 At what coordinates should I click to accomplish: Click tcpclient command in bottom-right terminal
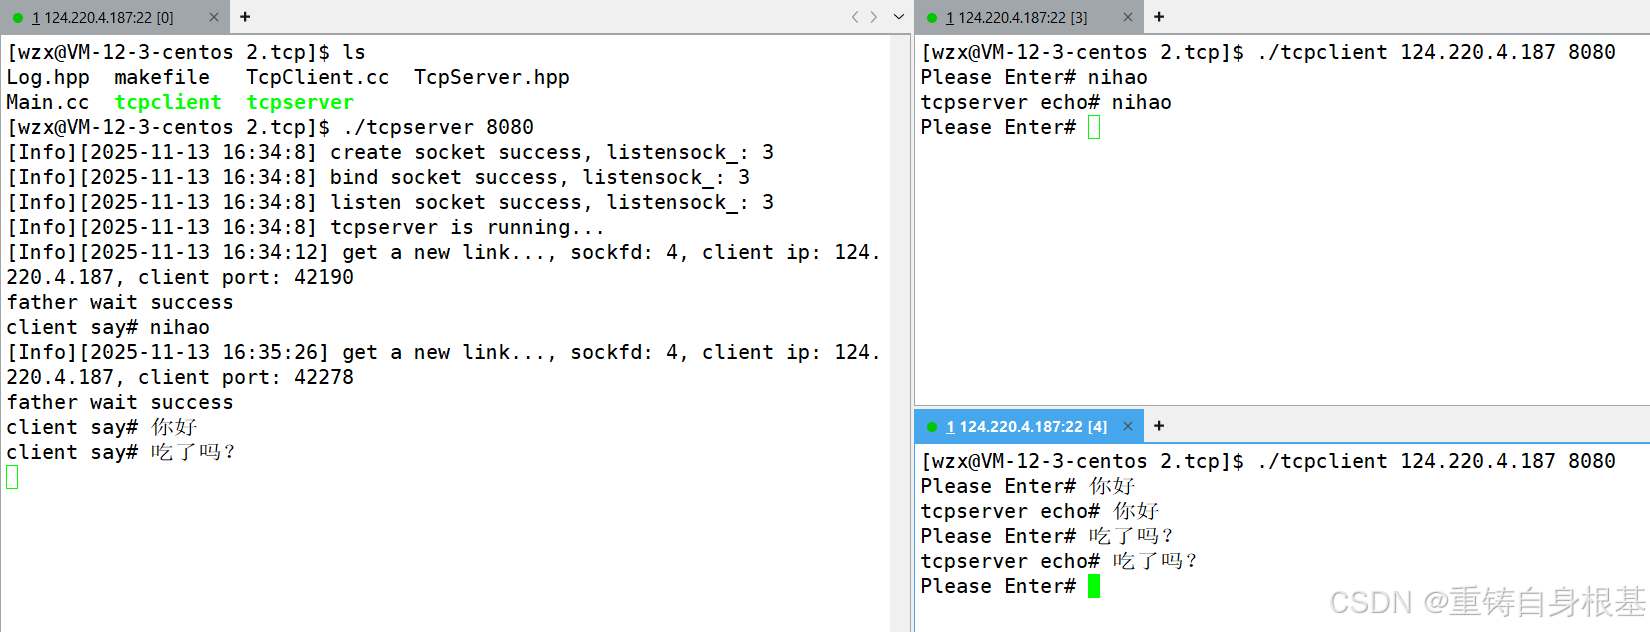click(x=1436, y=461)
